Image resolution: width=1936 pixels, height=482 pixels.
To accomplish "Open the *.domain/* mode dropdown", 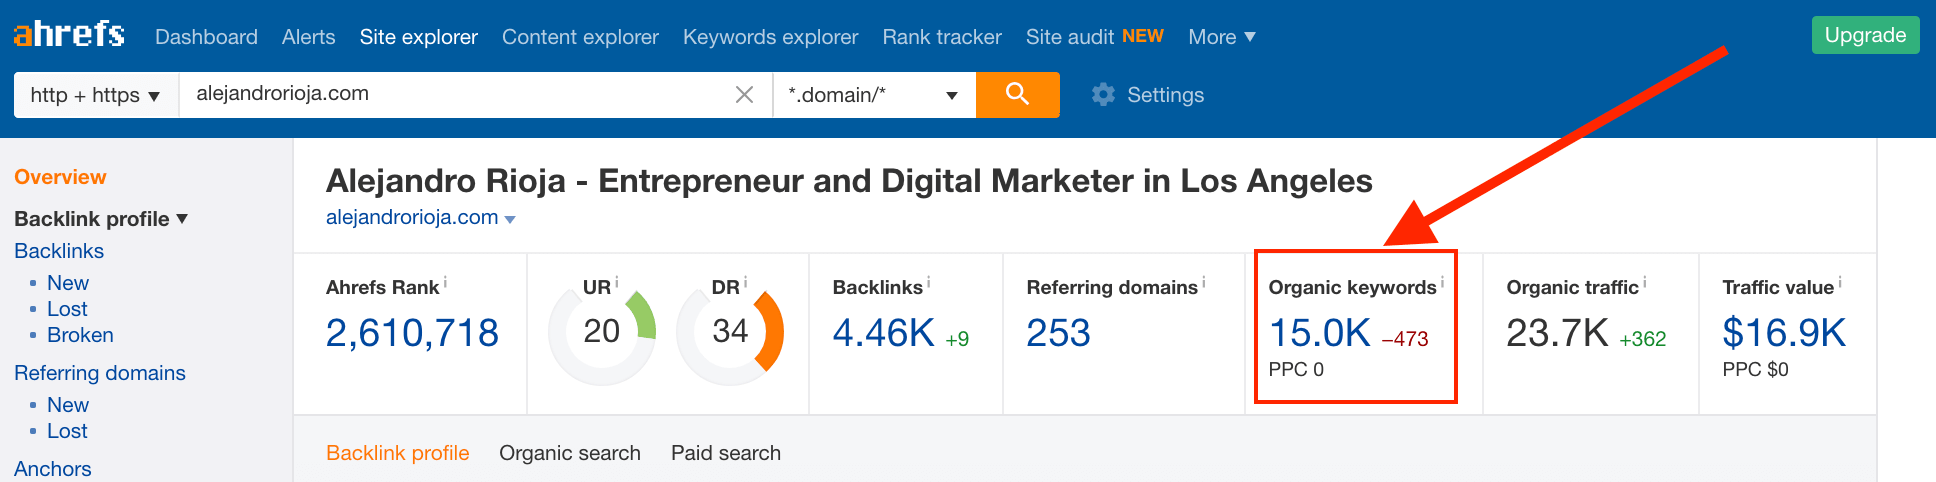I will tap(874, 95).
